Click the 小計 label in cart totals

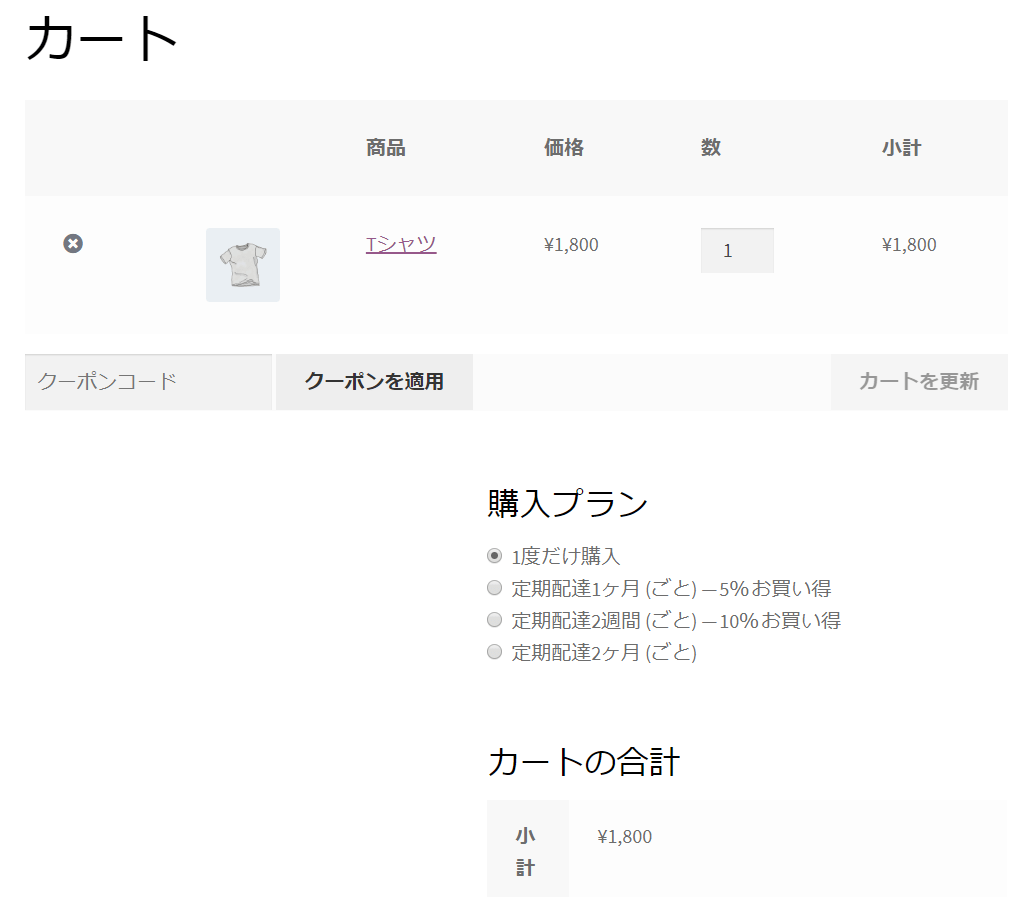point(525,852)
